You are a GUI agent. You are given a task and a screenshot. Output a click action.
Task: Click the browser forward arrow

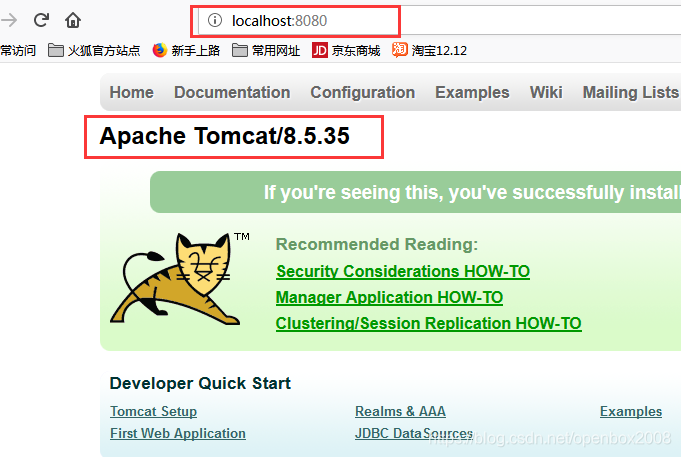pyautogui.click(x=9, y=20)
